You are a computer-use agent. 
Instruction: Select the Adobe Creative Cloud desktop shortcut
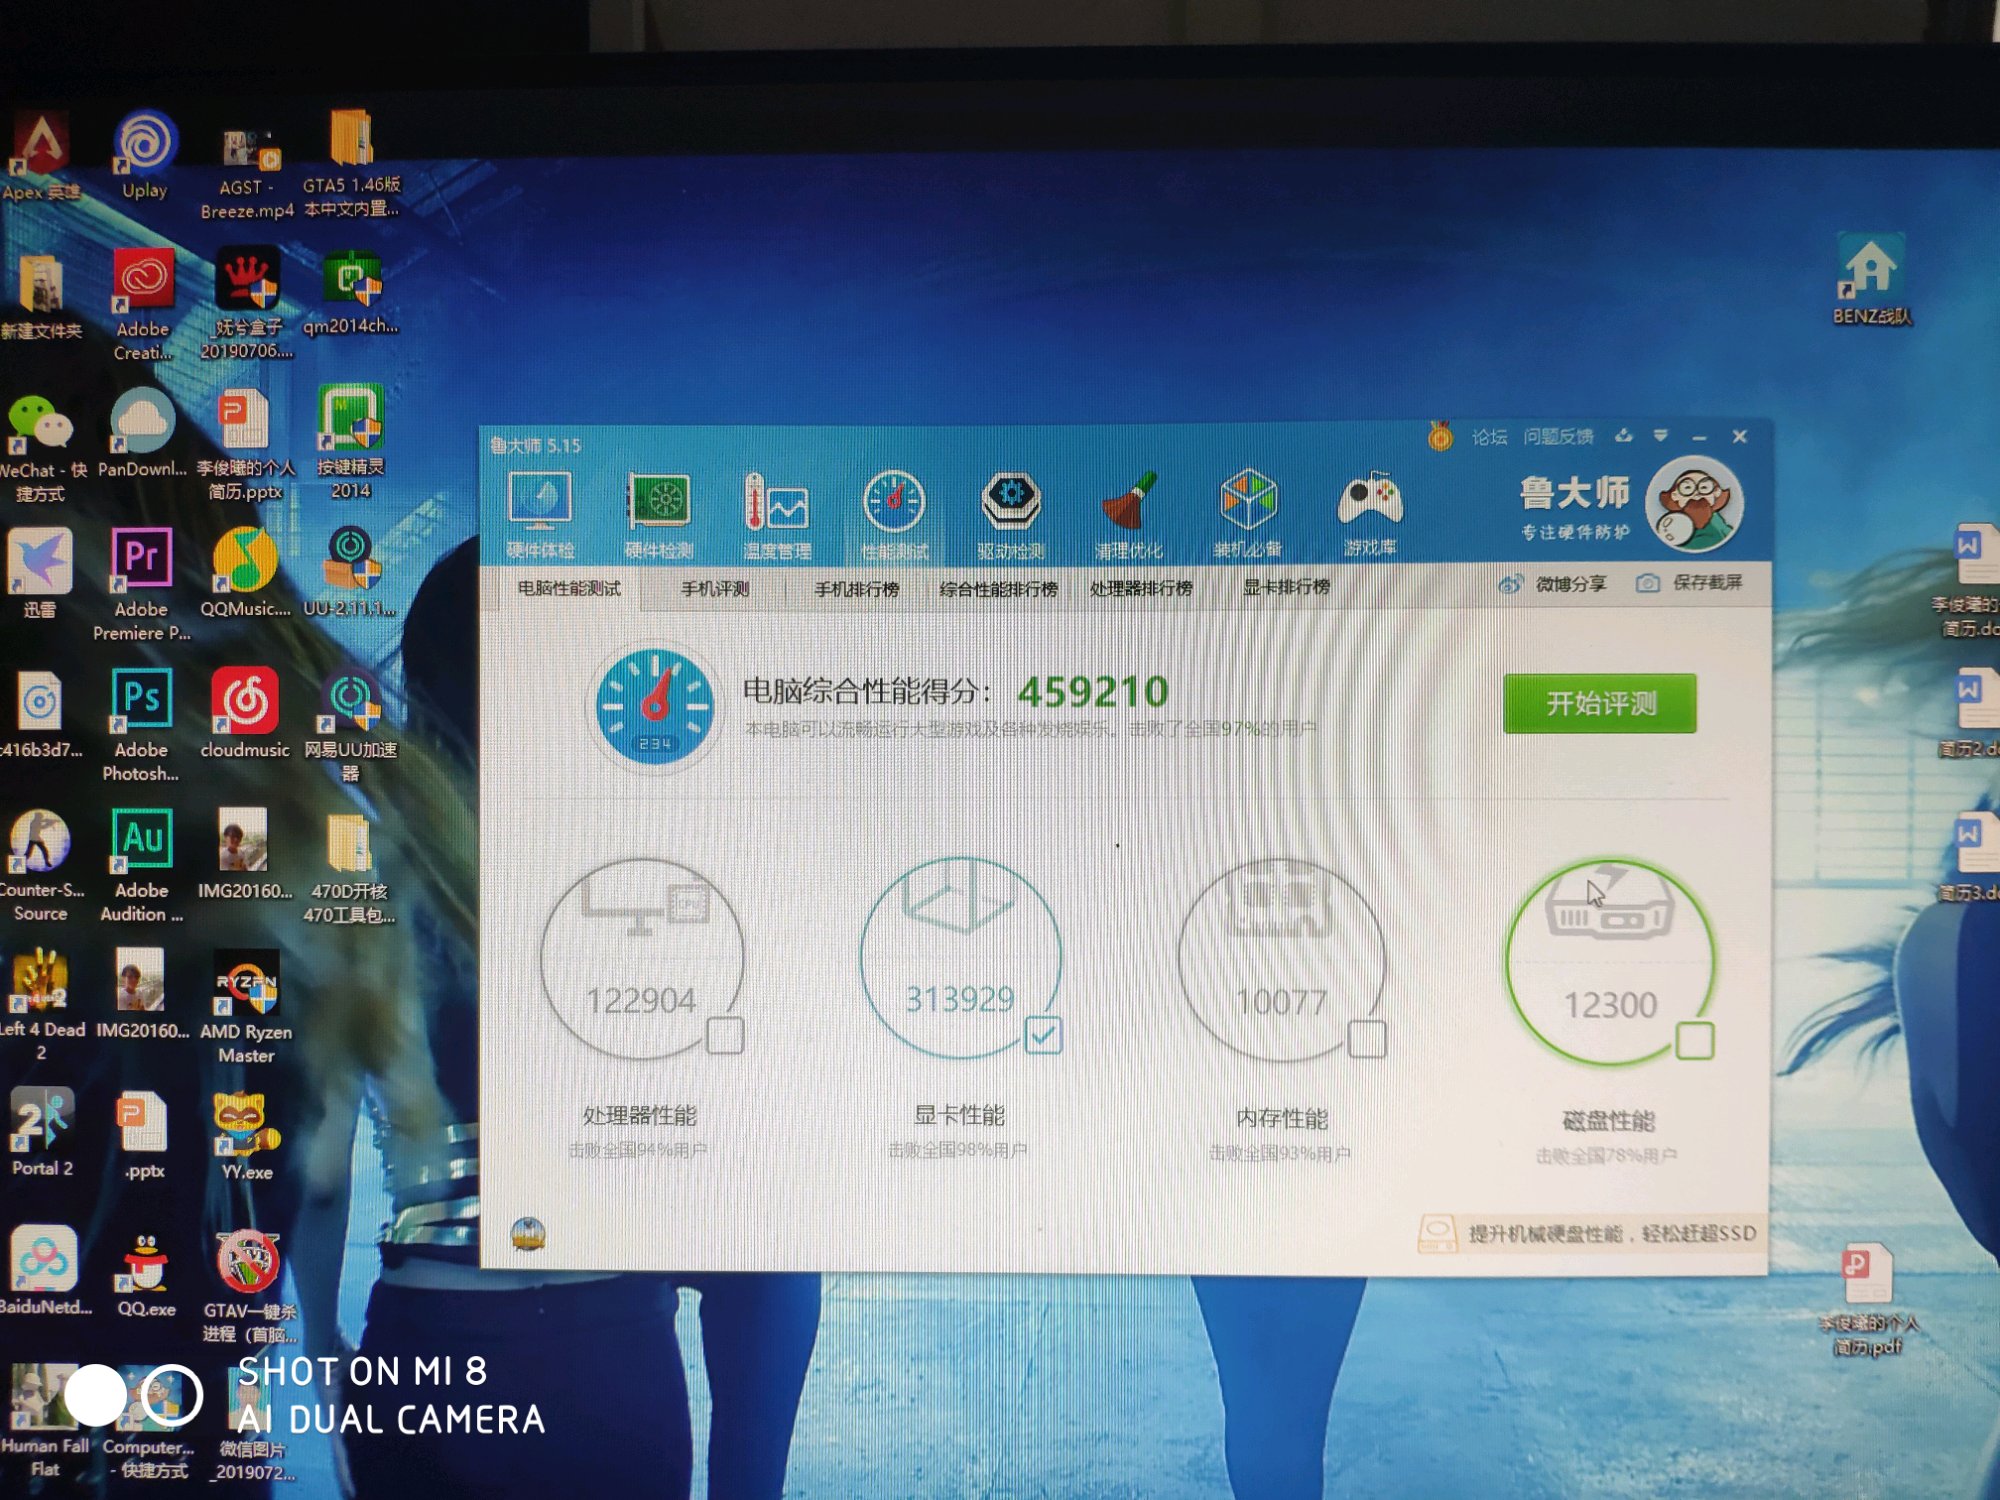143,306
